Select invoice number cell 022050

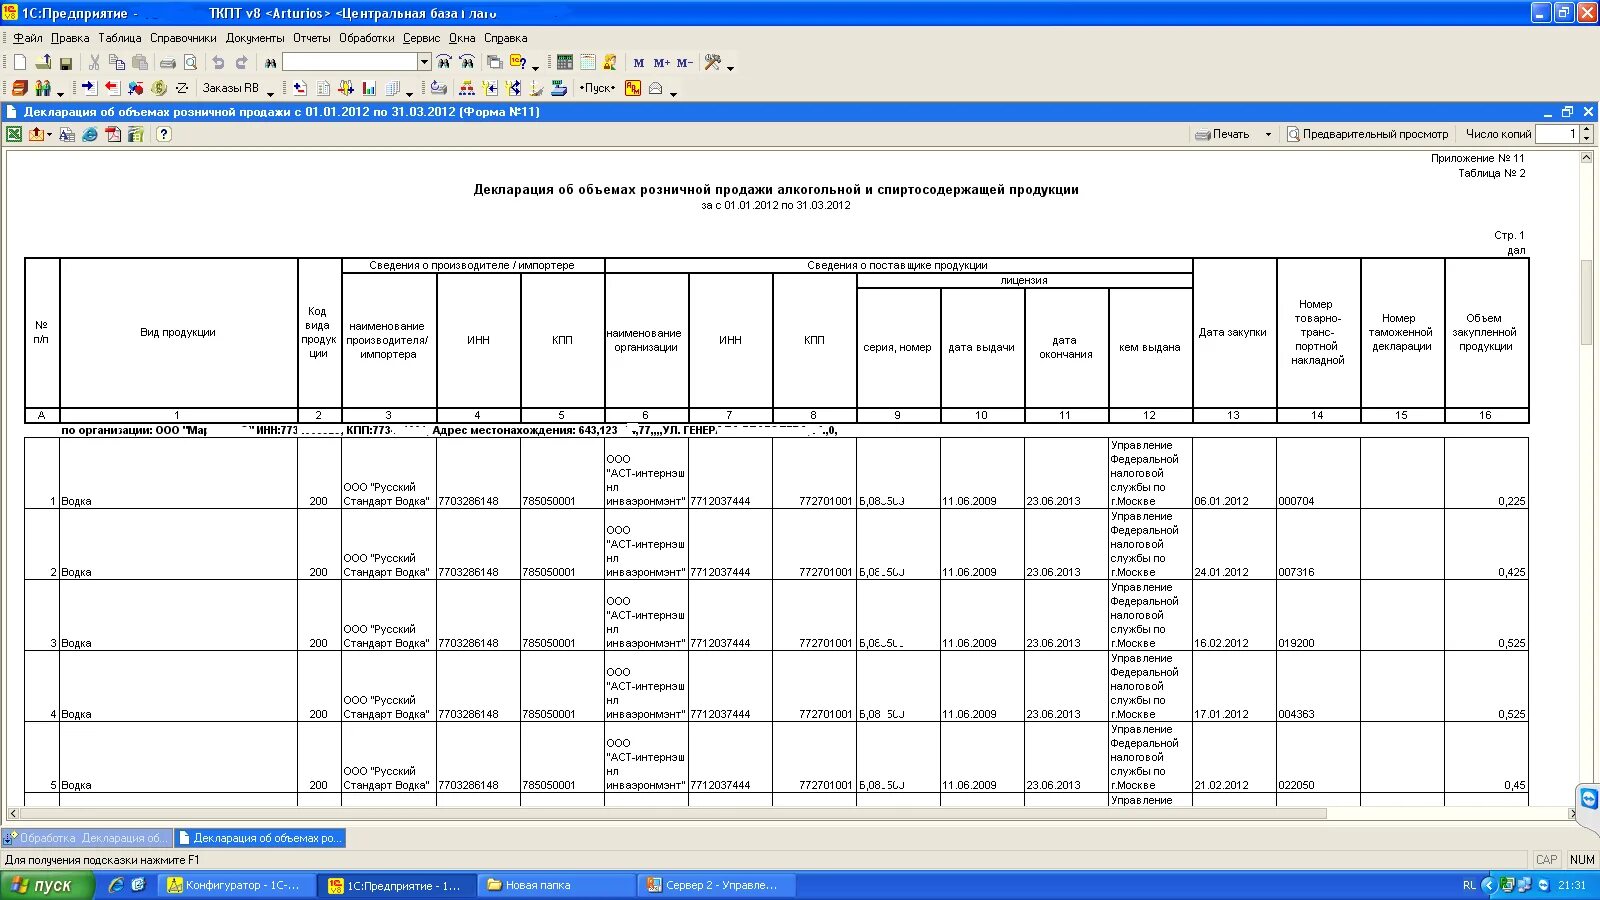pos(1318,757)
